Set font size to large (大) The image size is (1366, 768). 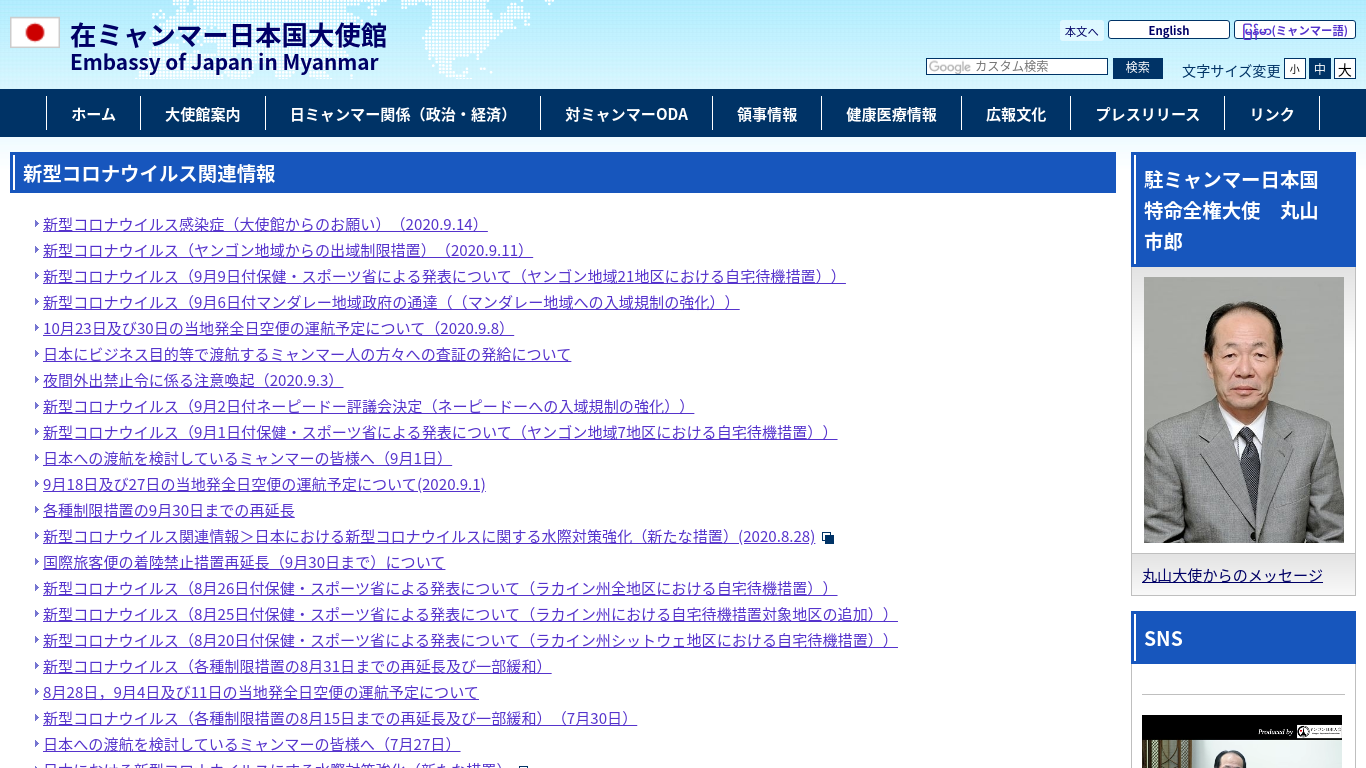click(1345, 69)
